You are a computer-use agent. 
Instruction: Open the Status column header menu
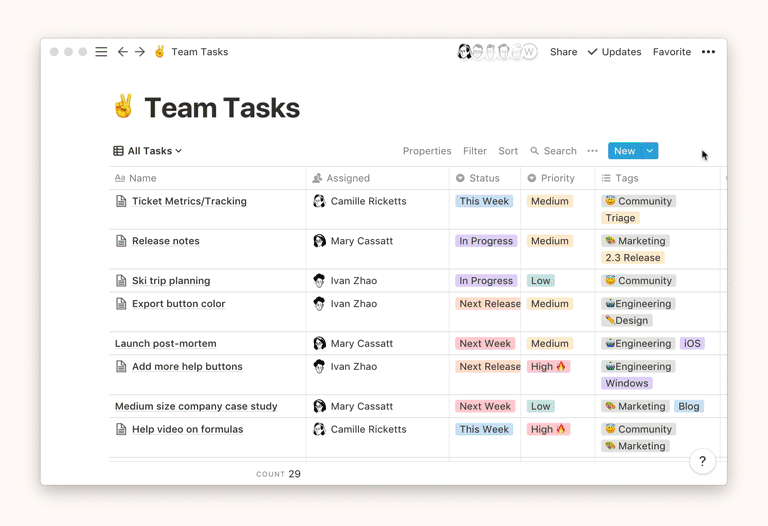pos(484,178)
